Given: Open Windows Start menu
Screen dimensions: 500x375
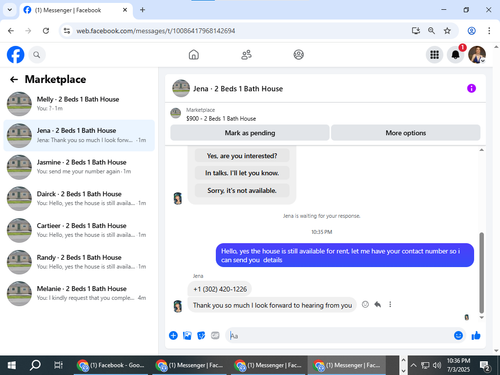Looking at the screenshot, I should (x=12, y=365).
